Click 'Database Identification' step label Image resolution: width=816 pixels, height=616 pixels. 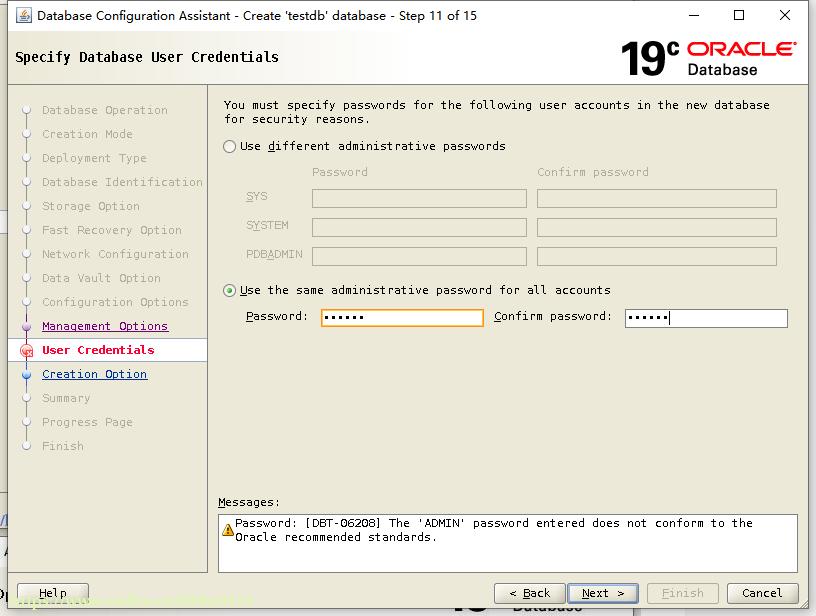(x=122, y=182)
